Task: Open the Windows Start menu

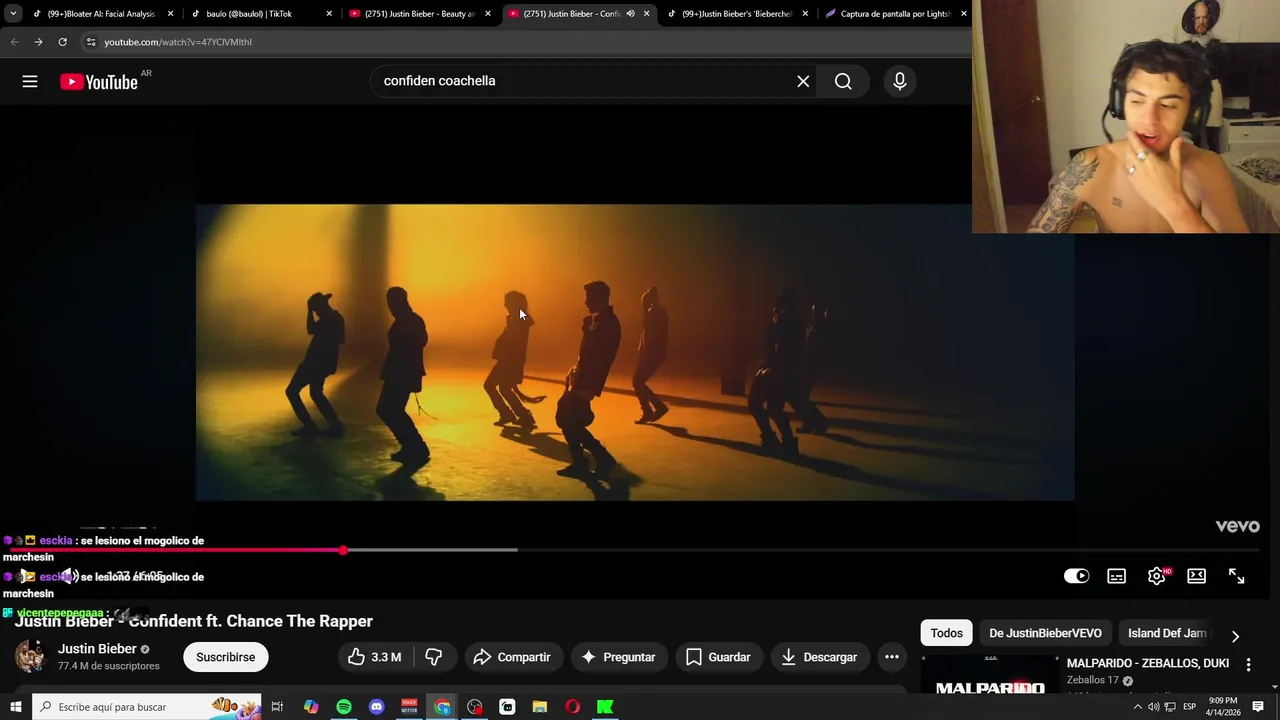Action: (15, 707)
